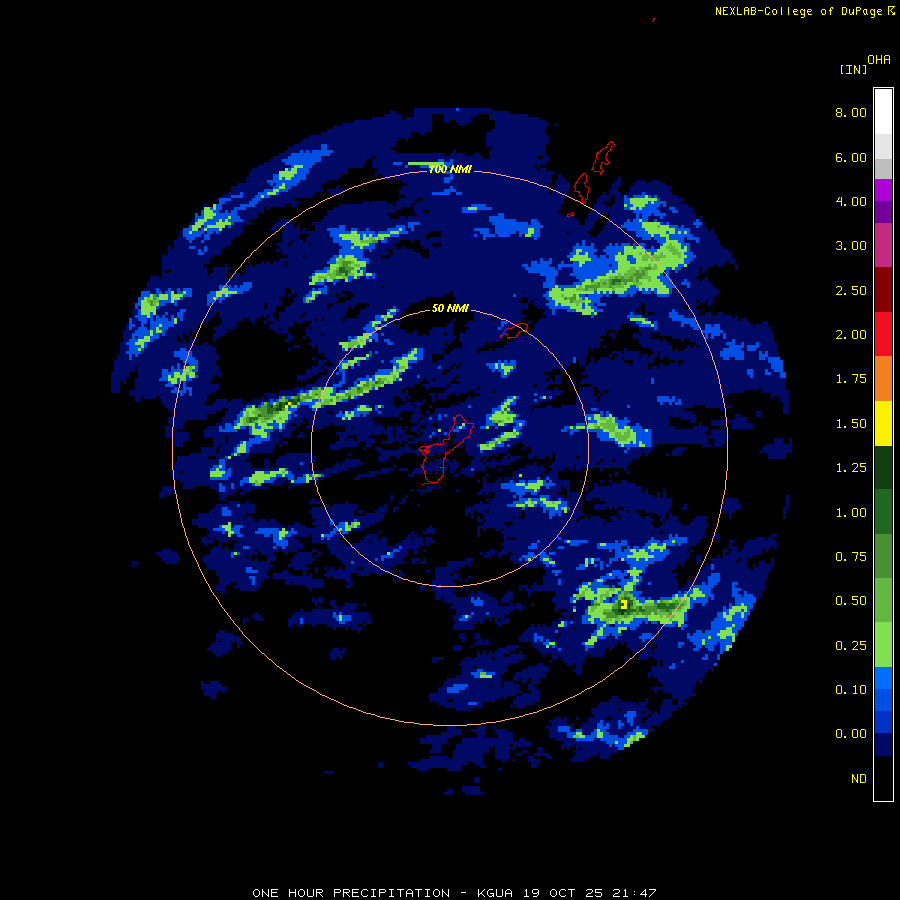The image size is (900, 900).
Task: Click the One Hour Precipitation KGUA title text
Action: [x=454, y=893]
